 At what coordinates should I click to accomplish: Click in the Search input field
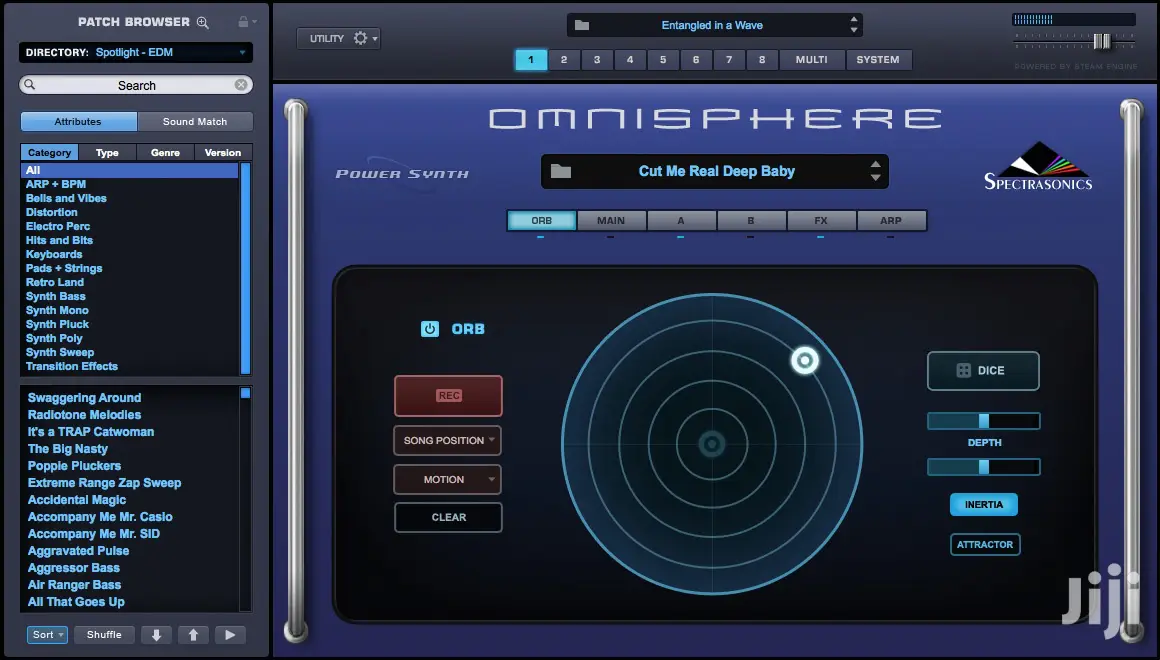click(x=136, y=85)
